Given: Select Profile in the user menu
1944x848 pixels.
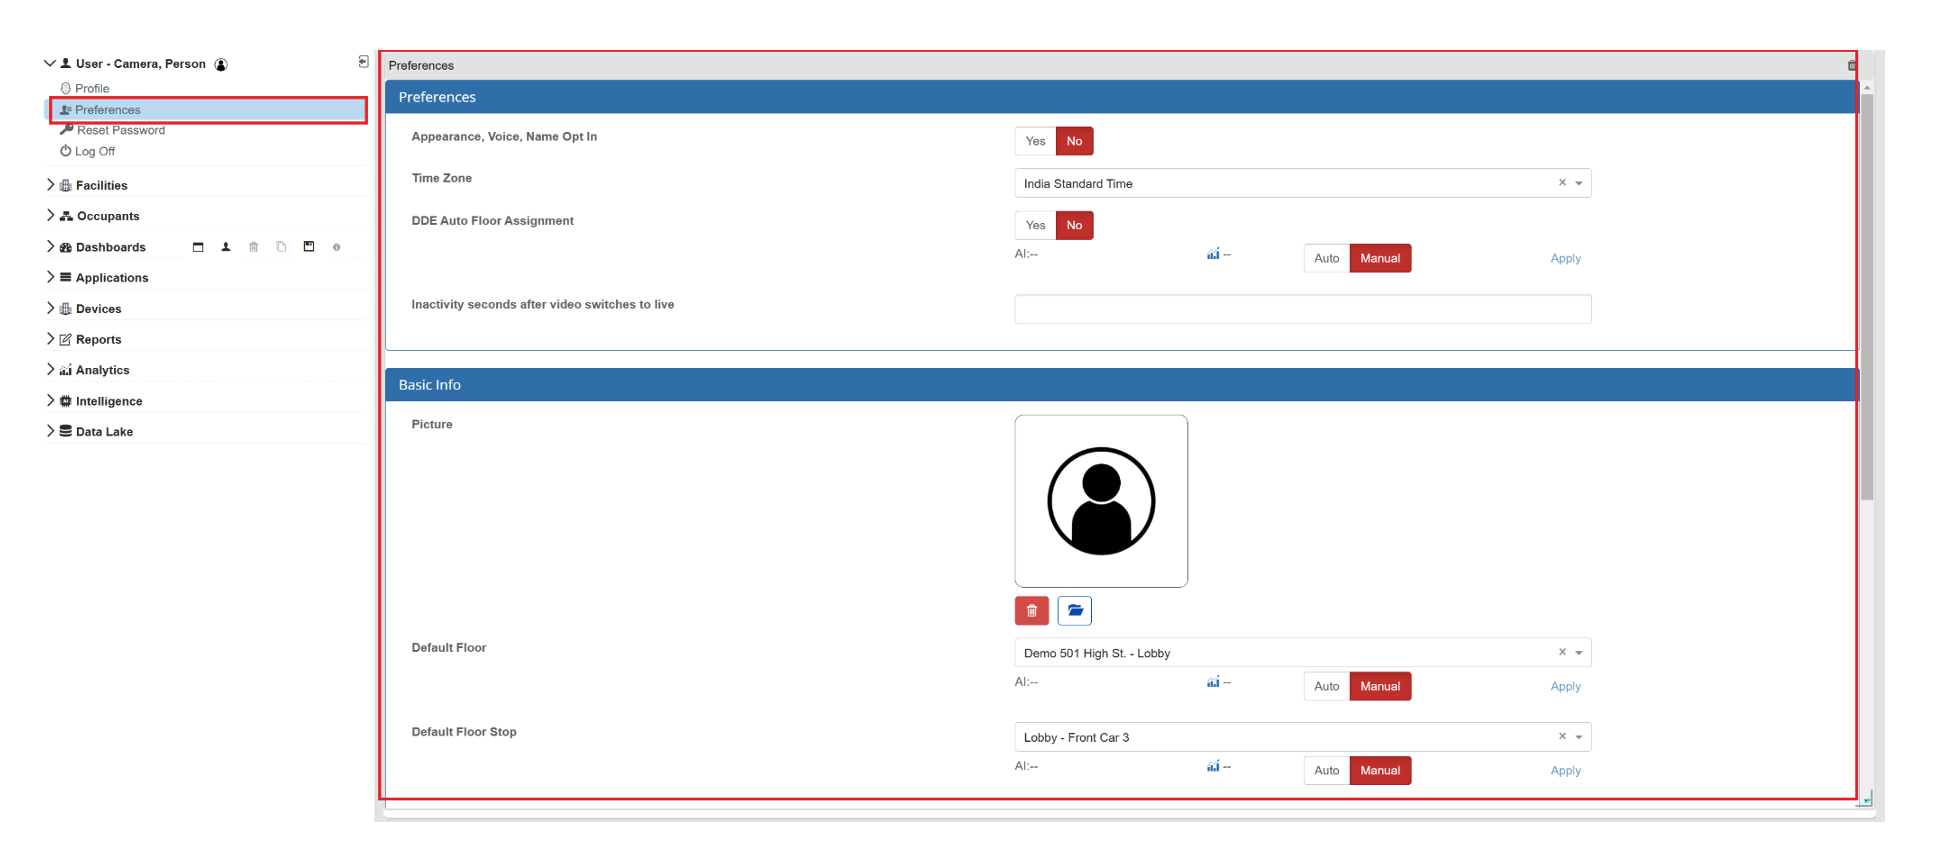Looking at the screenshot, I should click(92, 88).
